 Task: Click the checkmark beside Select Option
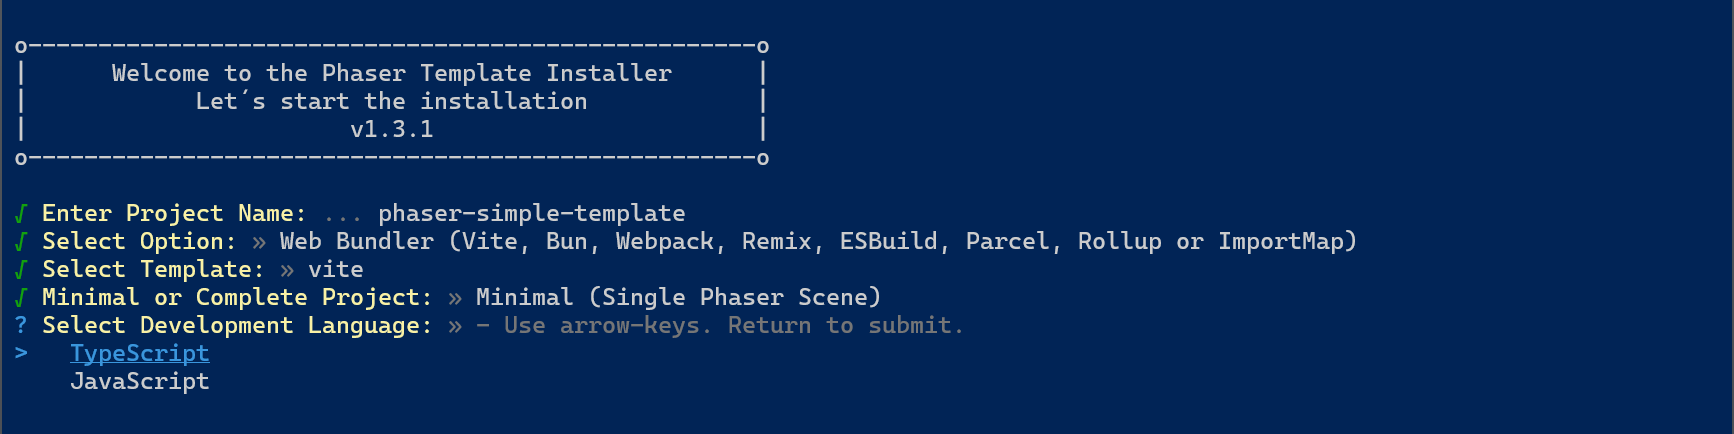(21, 241)
